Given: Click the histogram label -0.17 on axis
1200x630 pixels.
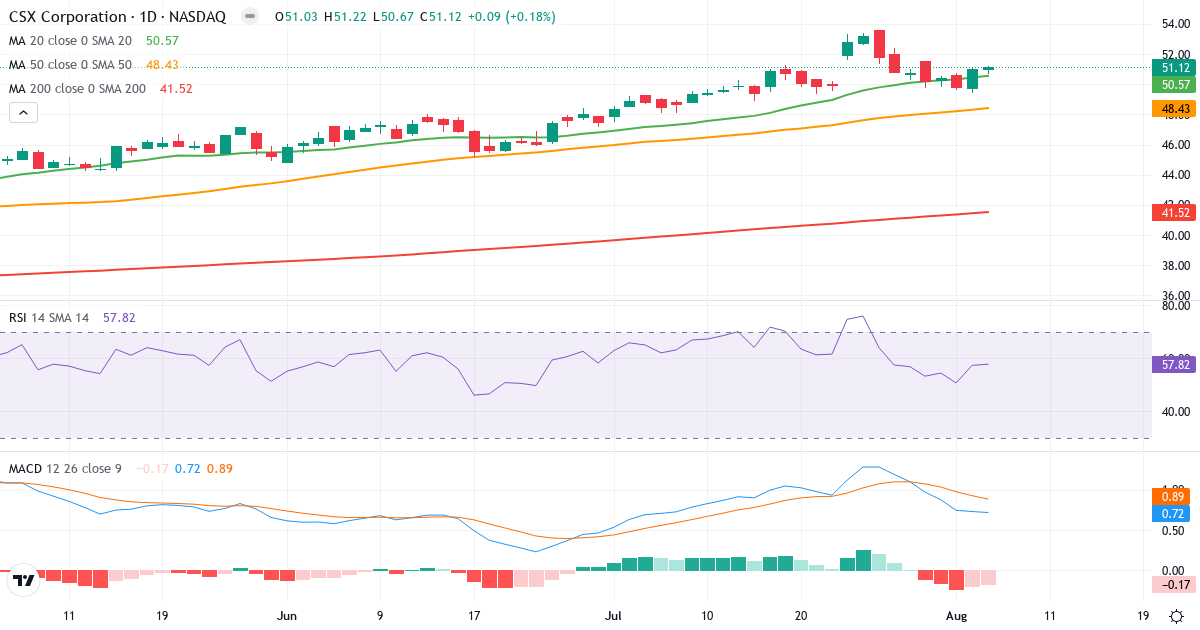Looking at the screenshot, I should (x=1175, y=584).
